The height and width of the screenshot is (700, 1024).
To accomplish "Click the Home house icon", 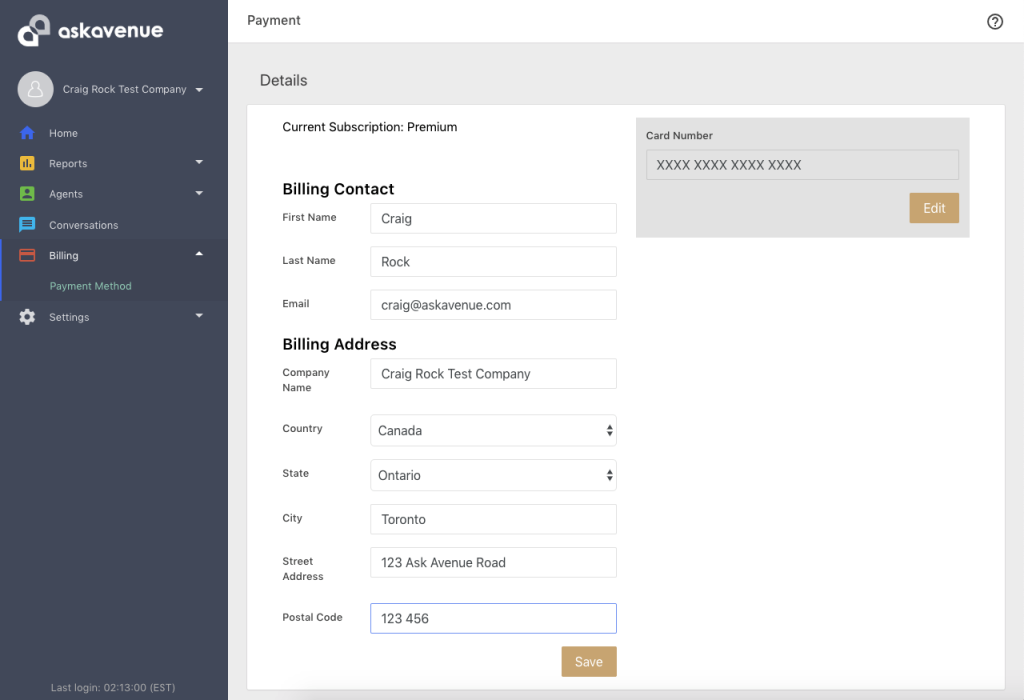I will tap(27, 133).
